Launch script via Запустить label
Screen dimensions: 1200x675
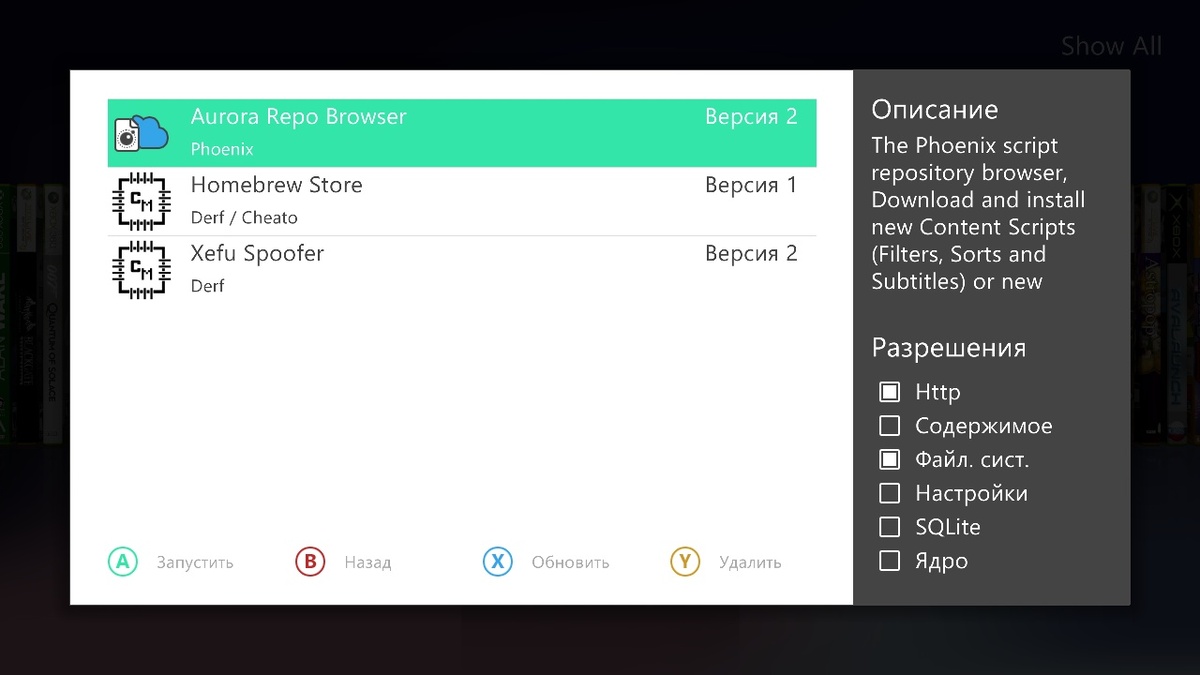point(195,562)
